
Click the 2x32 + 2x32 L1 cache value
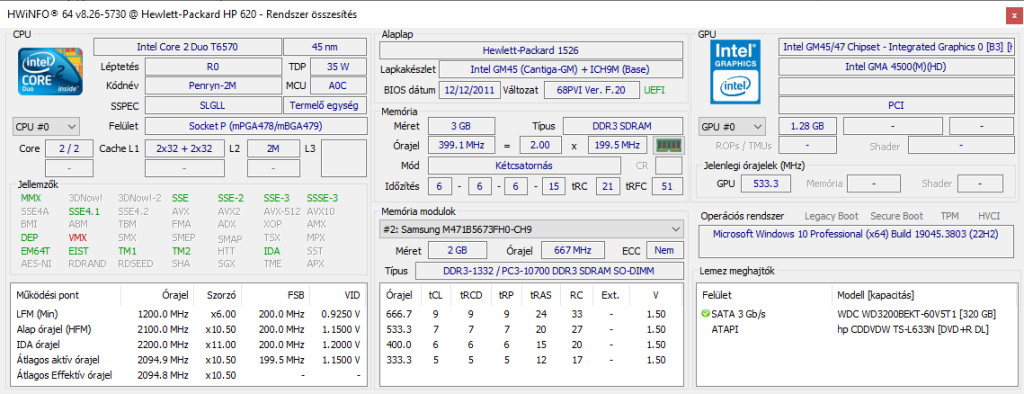pos(185,148)
